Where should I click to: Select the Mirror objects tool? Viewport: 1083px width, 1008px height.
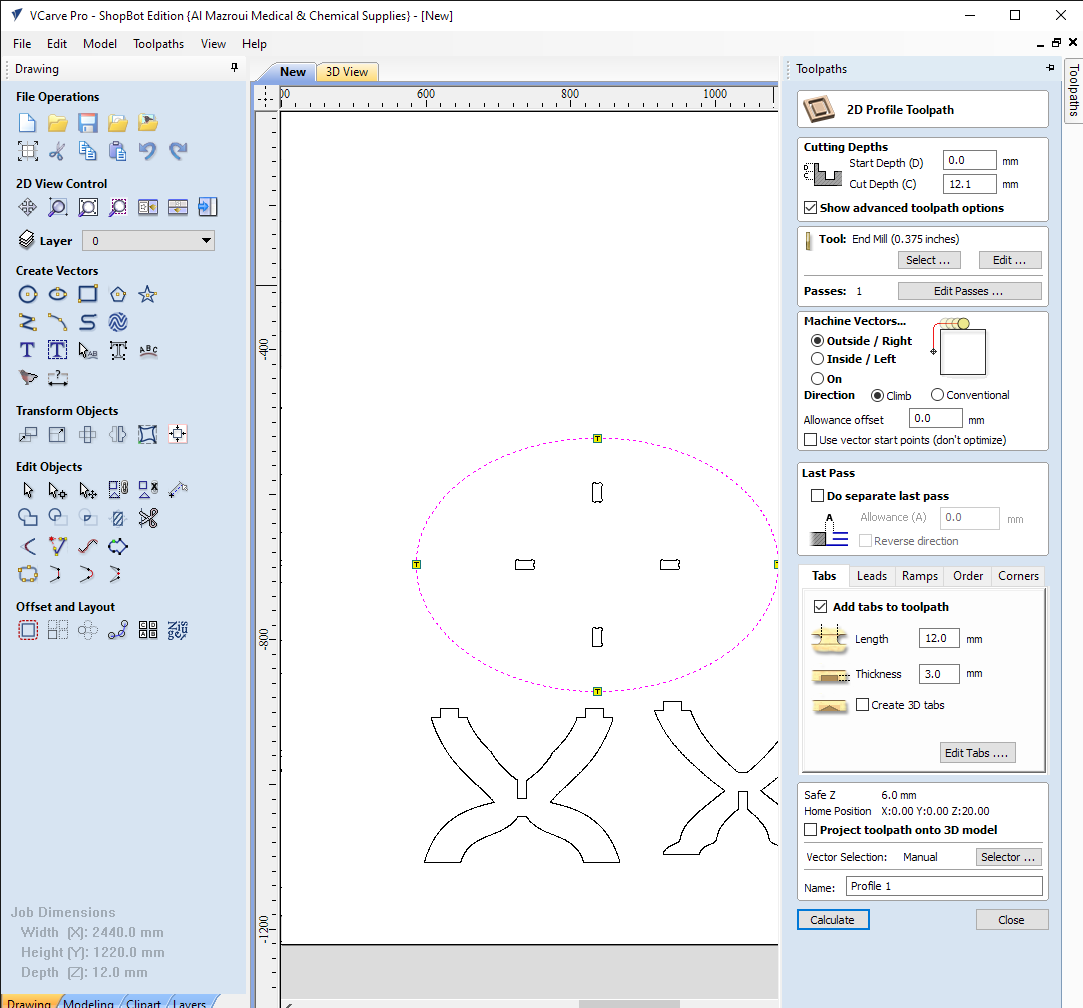point(118,435)
